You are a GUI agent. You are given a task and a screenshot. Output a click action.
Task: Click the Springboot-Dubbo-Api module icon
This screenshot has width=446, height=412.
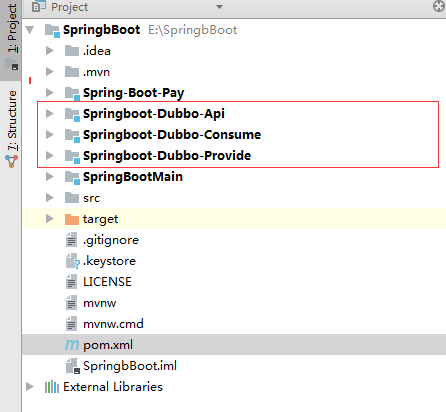(72, 115)
